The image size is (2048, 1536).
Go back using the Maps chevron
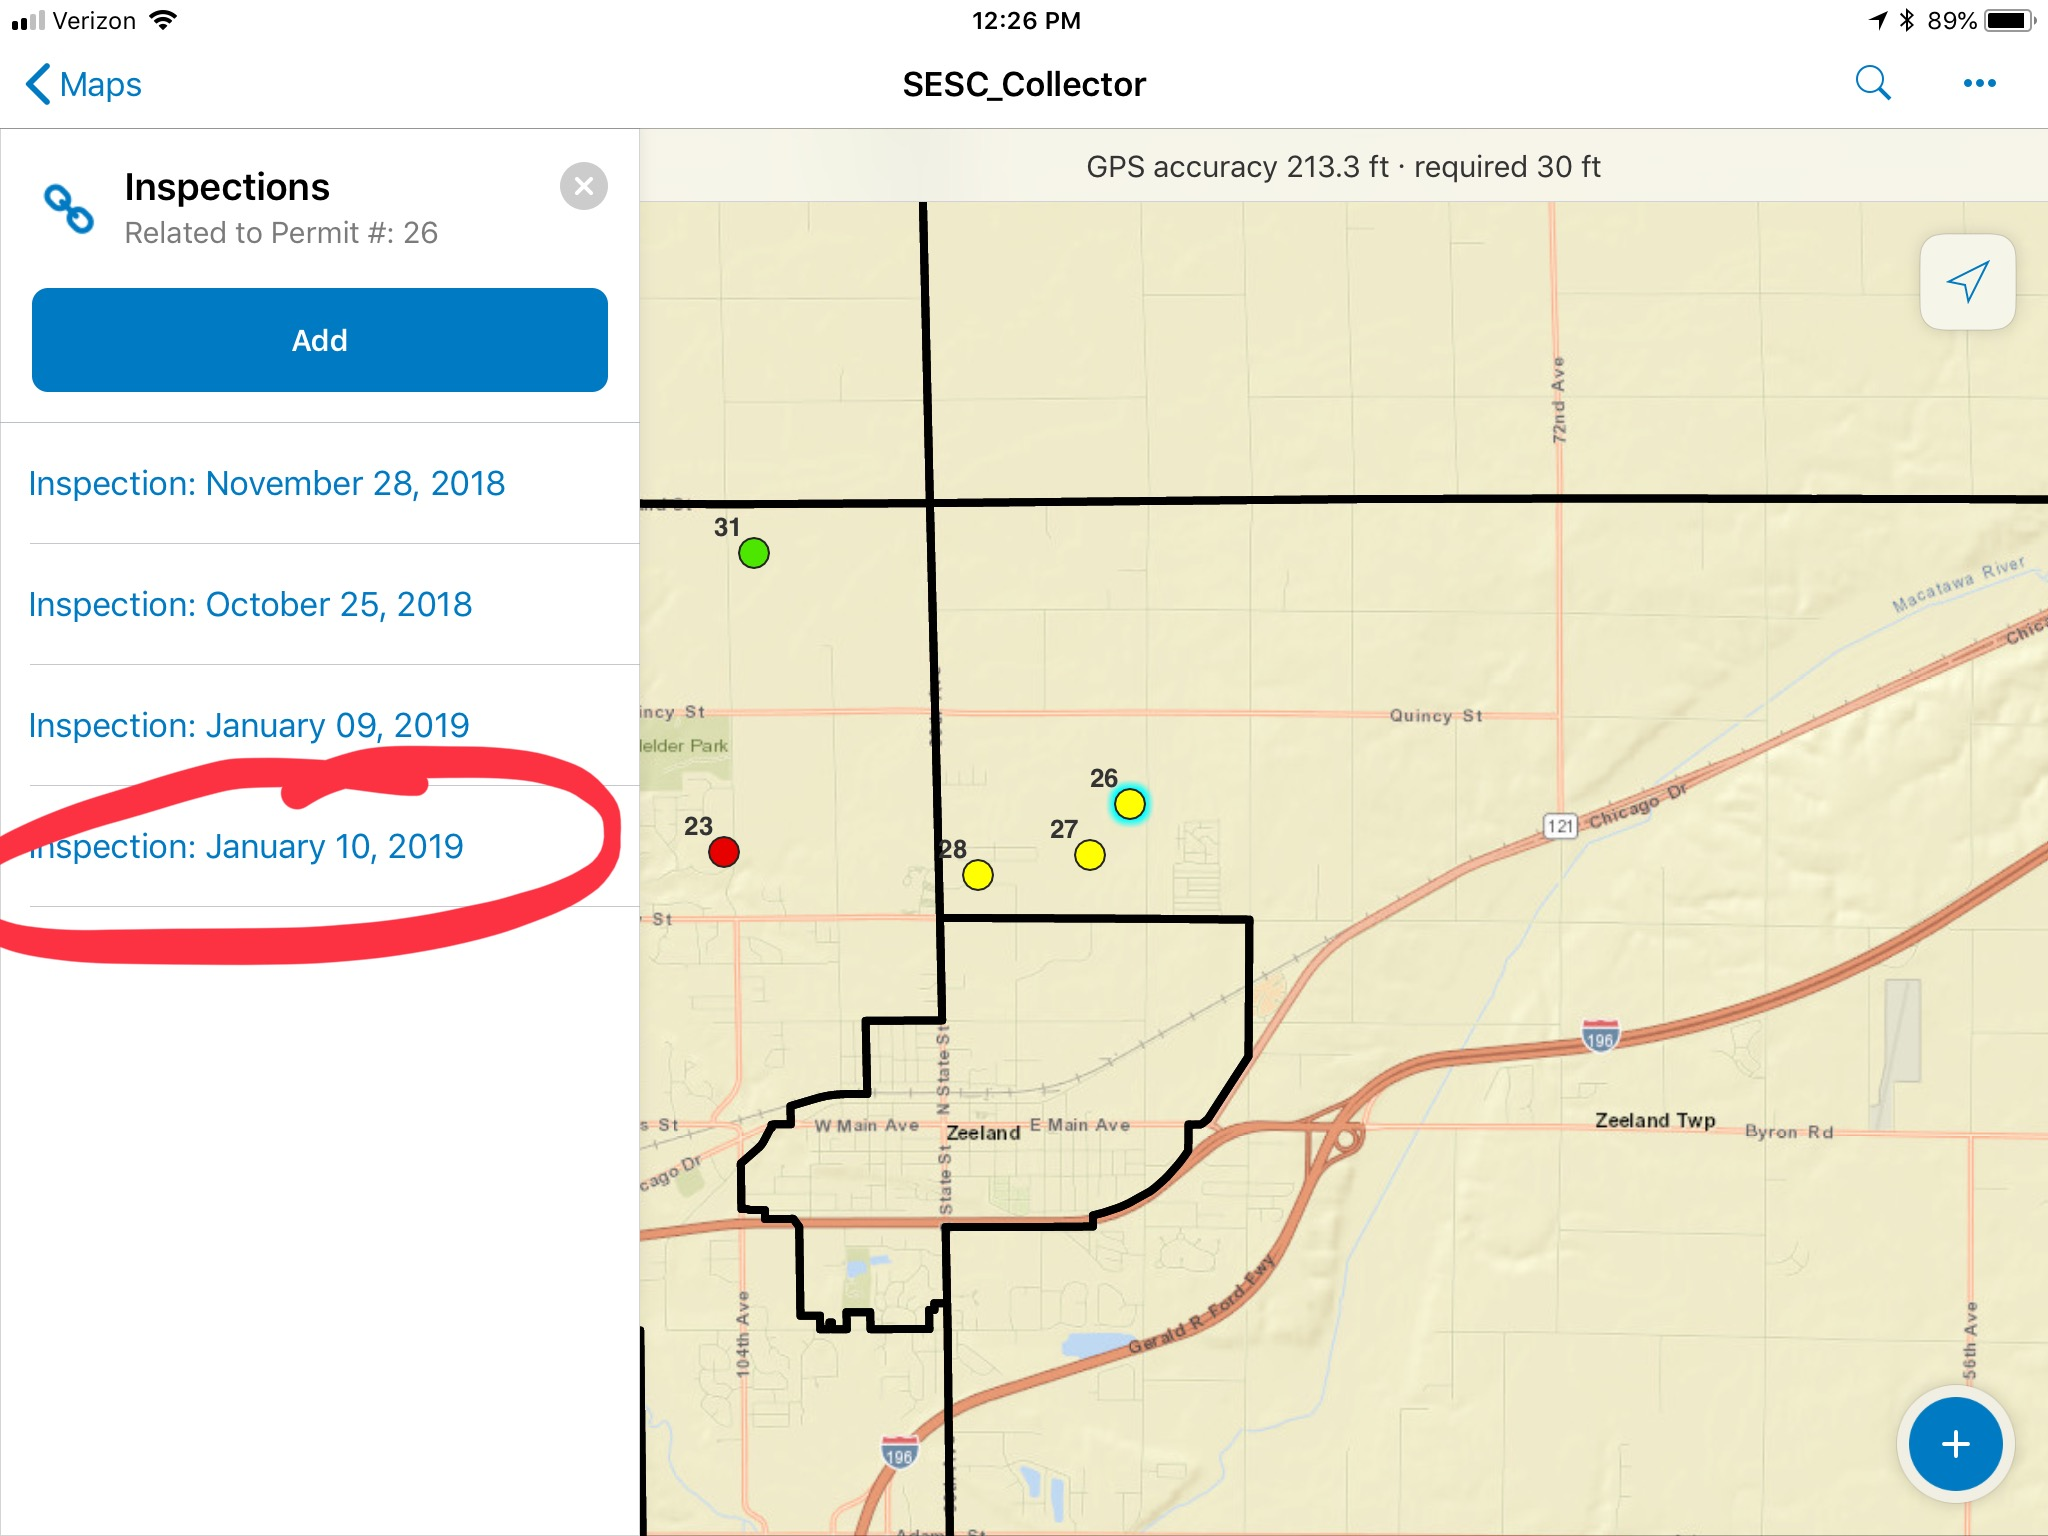pos(83,84)
